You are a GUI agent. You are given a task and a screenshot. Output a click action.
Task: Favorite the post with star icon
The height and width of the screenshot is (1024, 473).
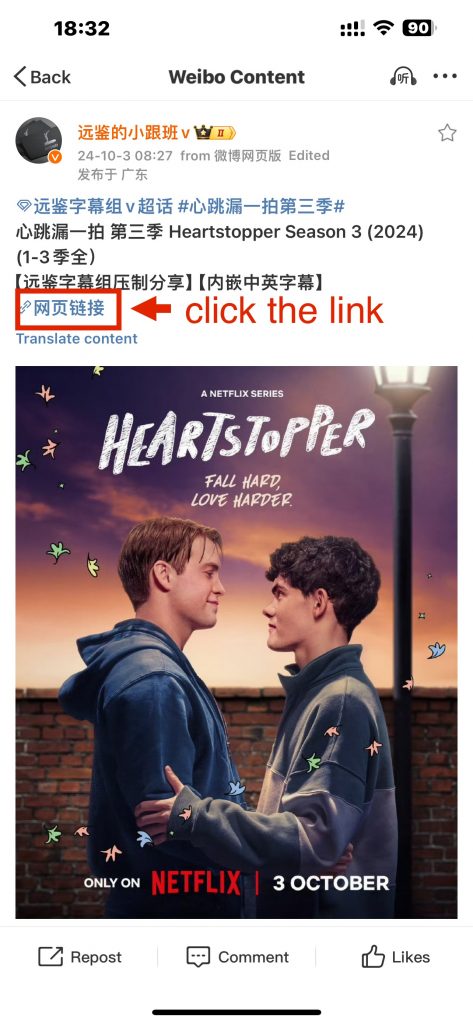[448, 133]
